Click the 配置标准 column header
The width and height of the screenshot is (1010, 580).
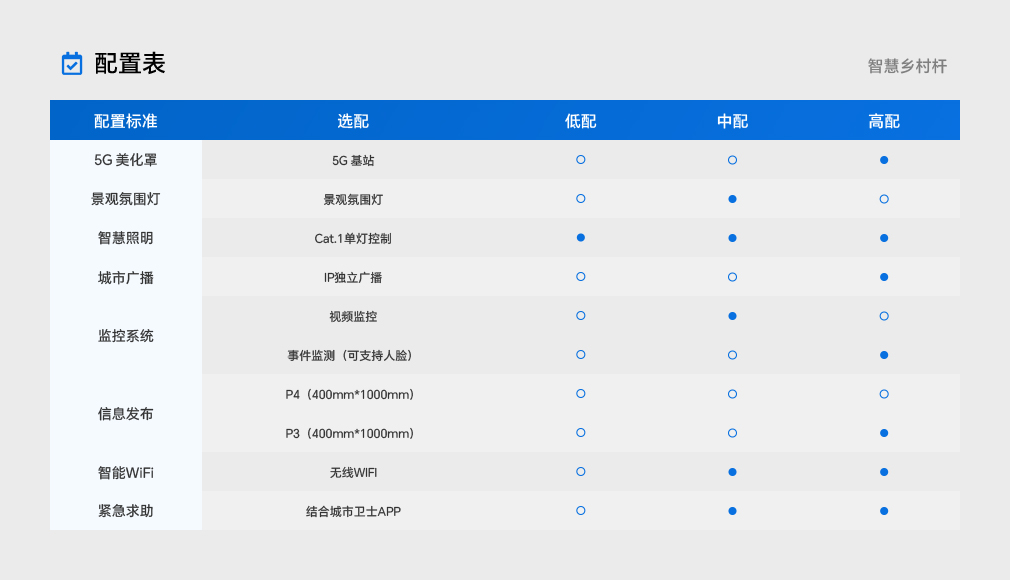pos(126,121)
